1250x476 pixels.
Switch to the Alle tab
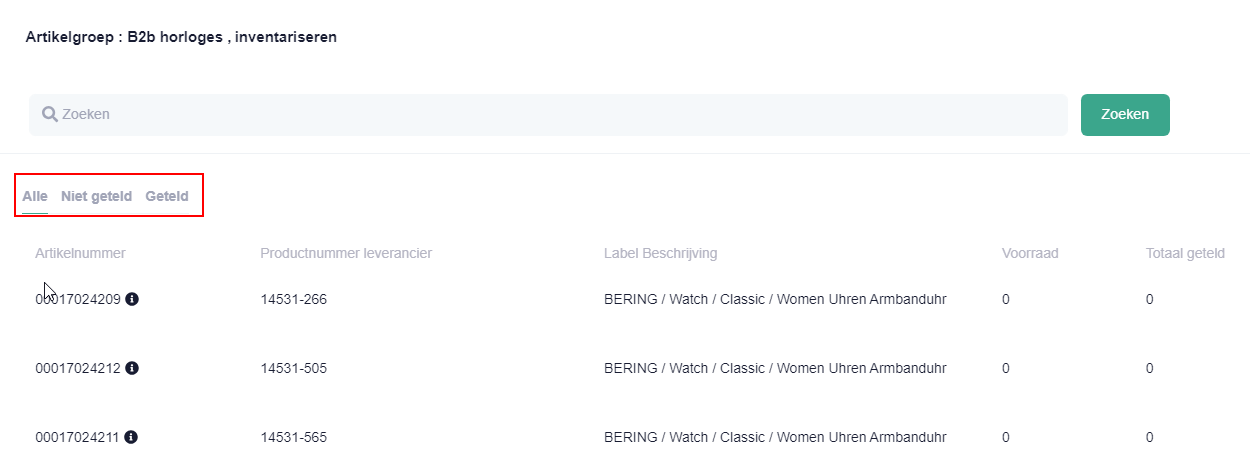click(x=35, y=196)
